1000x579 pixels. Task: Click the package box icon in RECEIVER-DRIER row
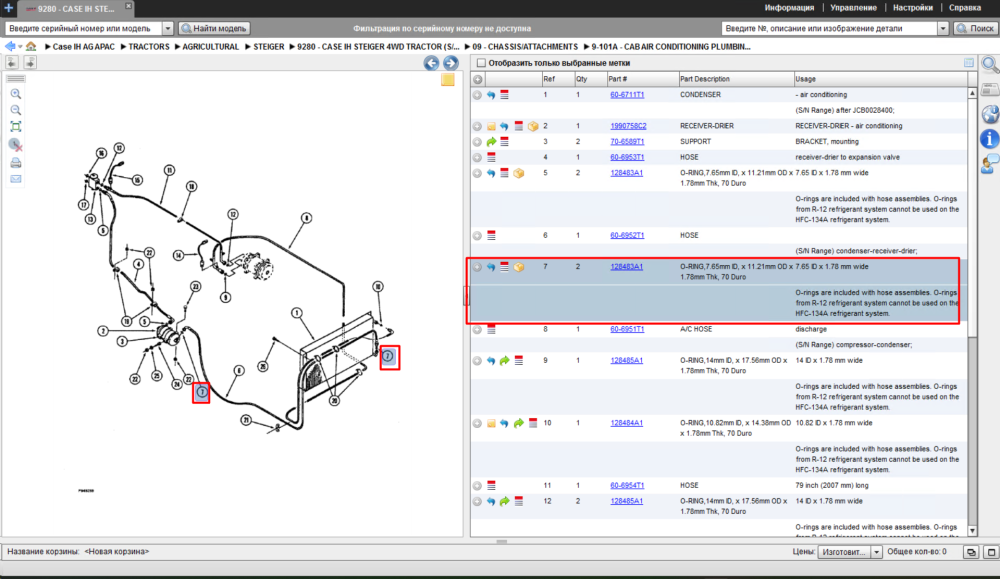pos(533,126)
